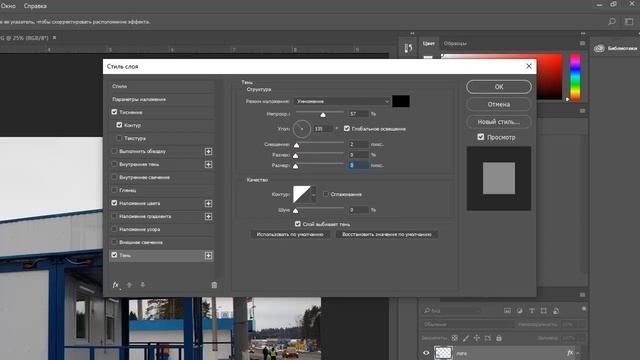Viewport: 640px width, 360px height.
Task: Hide the layer with the eye icon
Action: click(426, 353)
